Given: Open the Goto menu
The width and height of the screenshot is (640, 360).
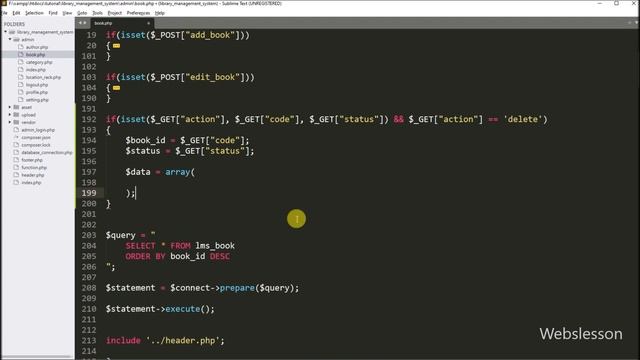Looking at the screenshot, I should [x=82, y=13].
